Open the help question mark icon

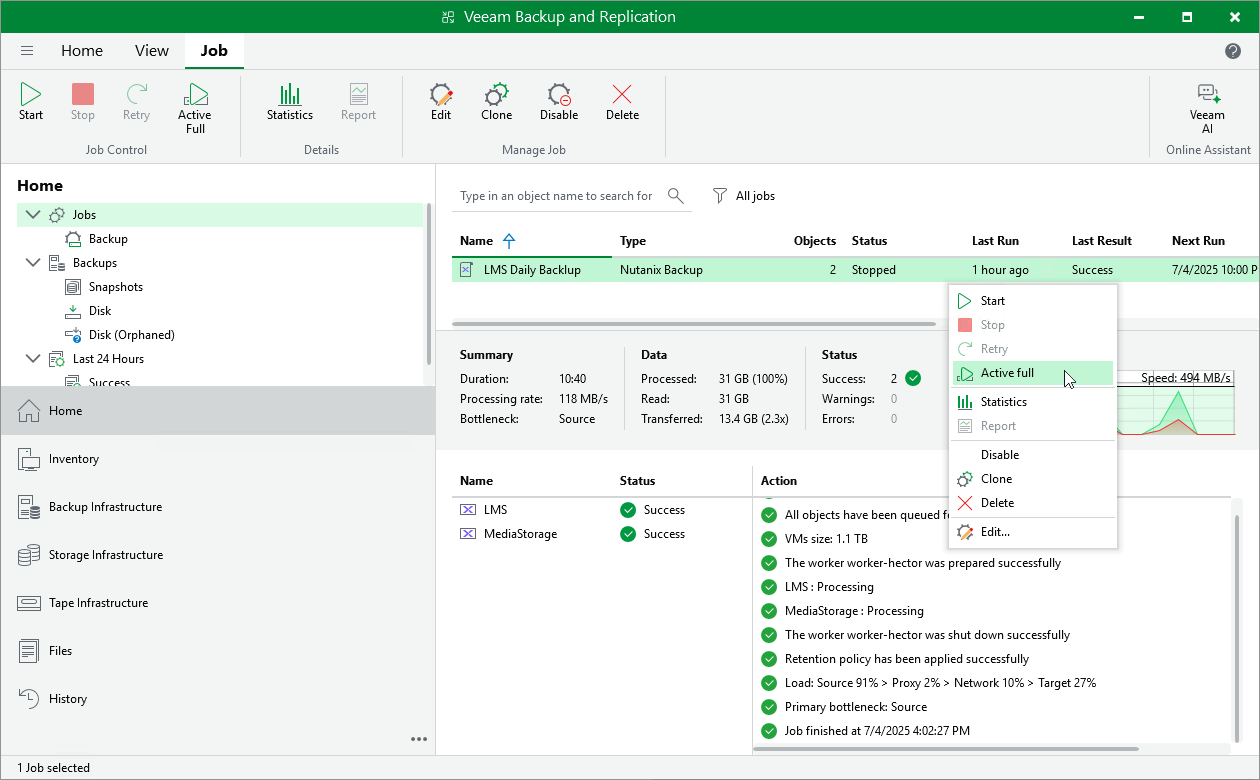click(x=1233, y=51)
